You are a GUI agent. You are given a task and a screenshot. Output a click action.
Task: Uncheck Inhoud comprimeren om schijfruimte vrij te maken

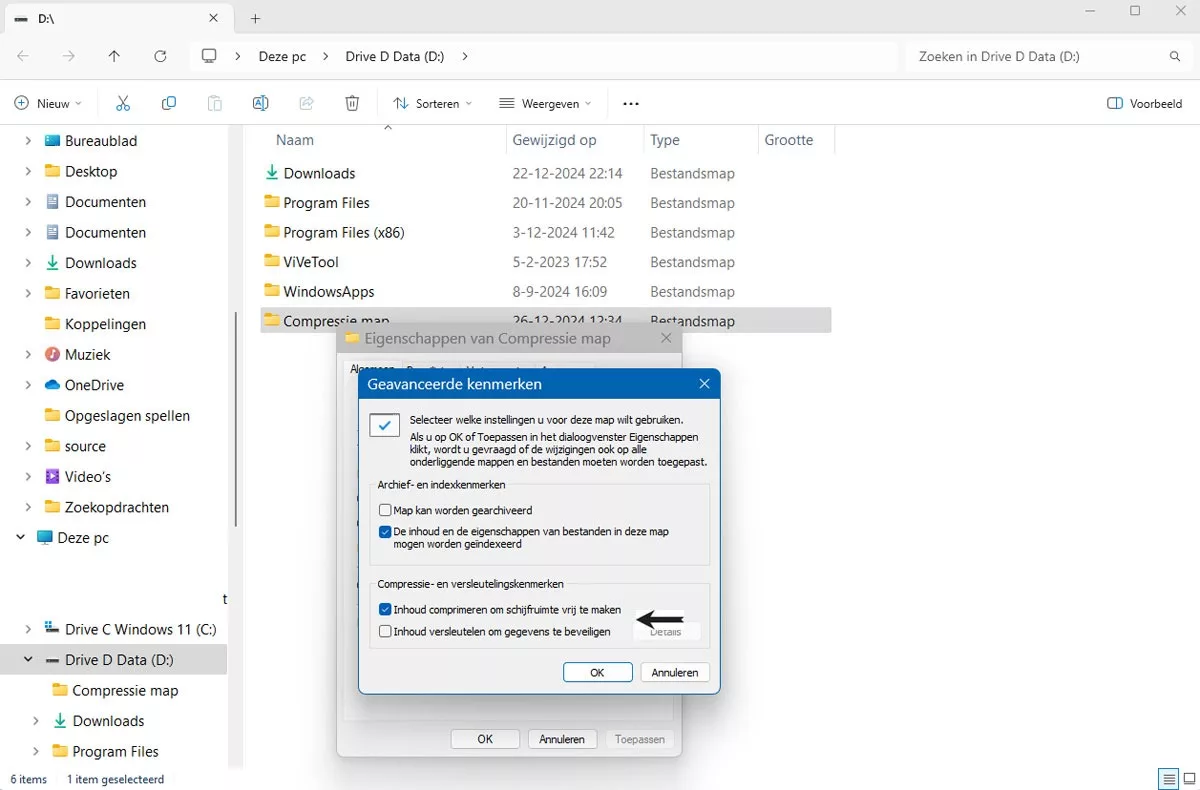click(385, 609)
